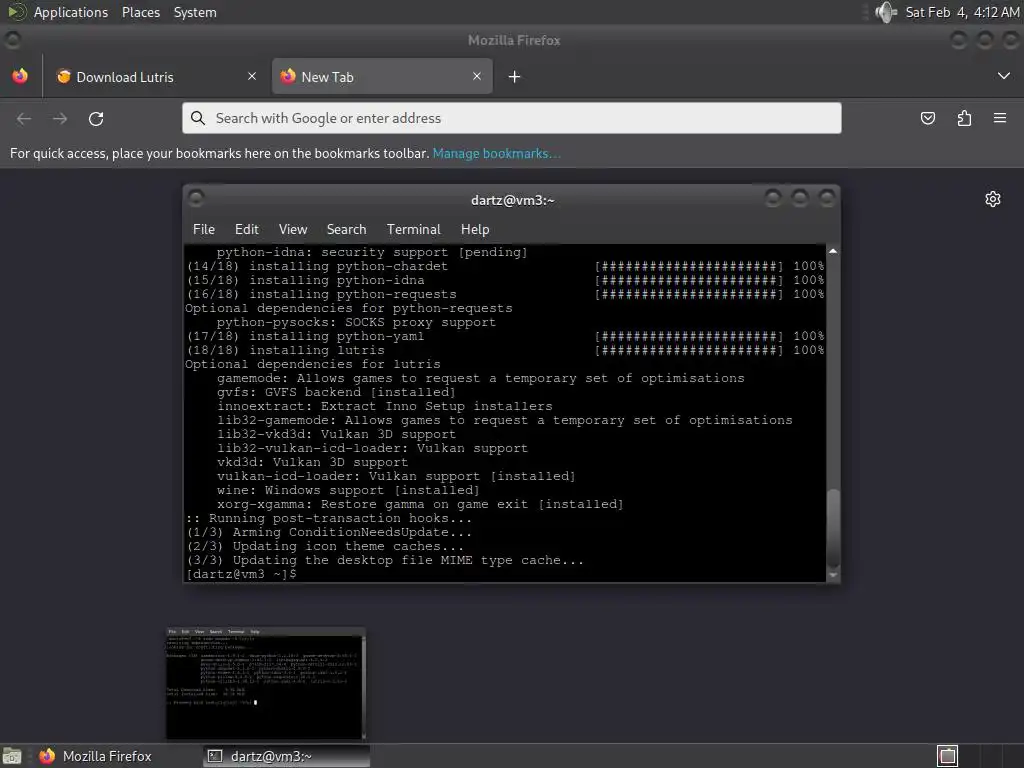Click 'Optional dependencies for lutris' text
This screenshot has height=768, width=1024.
coord(313,364)
